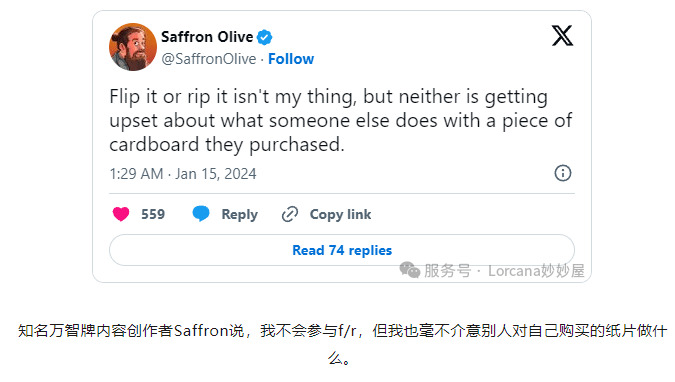Viewport: 675px width, 382px height.
Task: Click the Reply text label
Action: 239,214
